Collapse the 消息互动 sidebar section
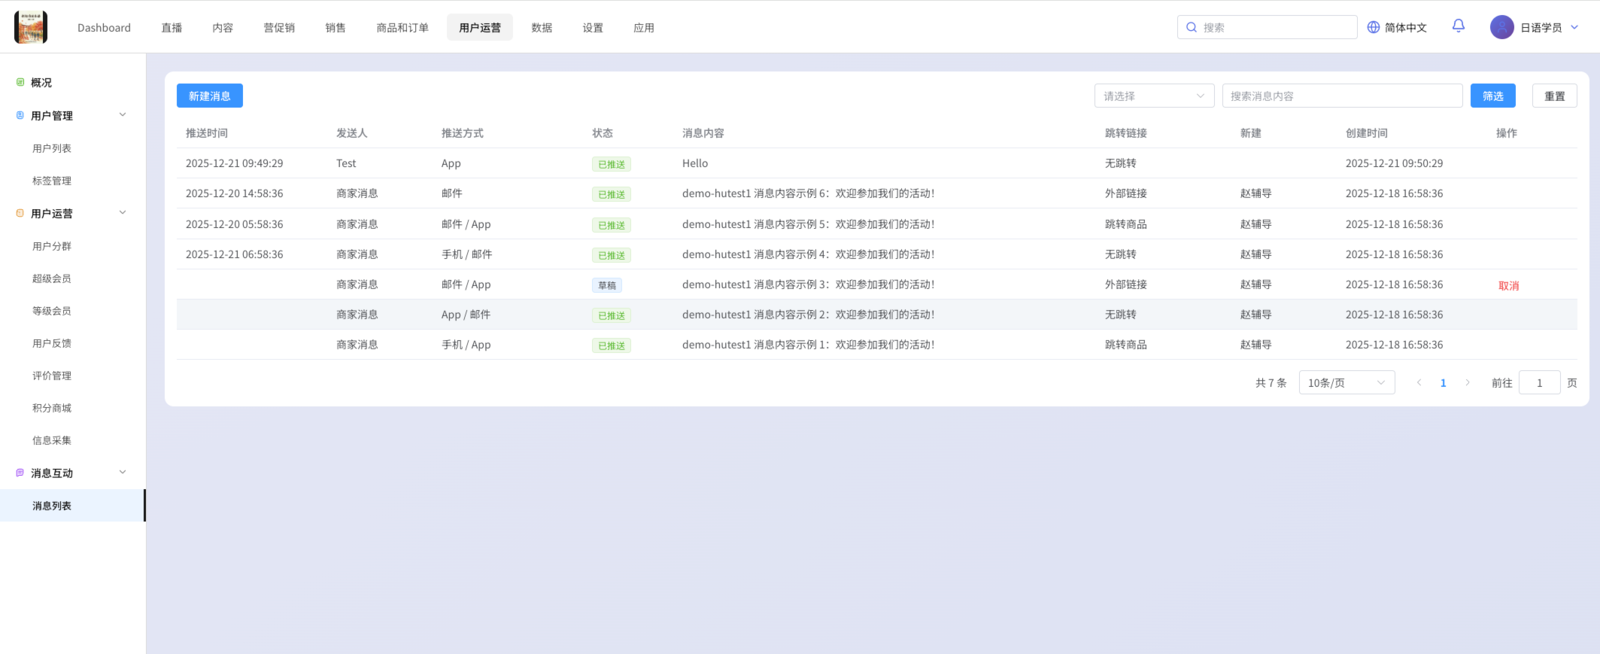 123,473
